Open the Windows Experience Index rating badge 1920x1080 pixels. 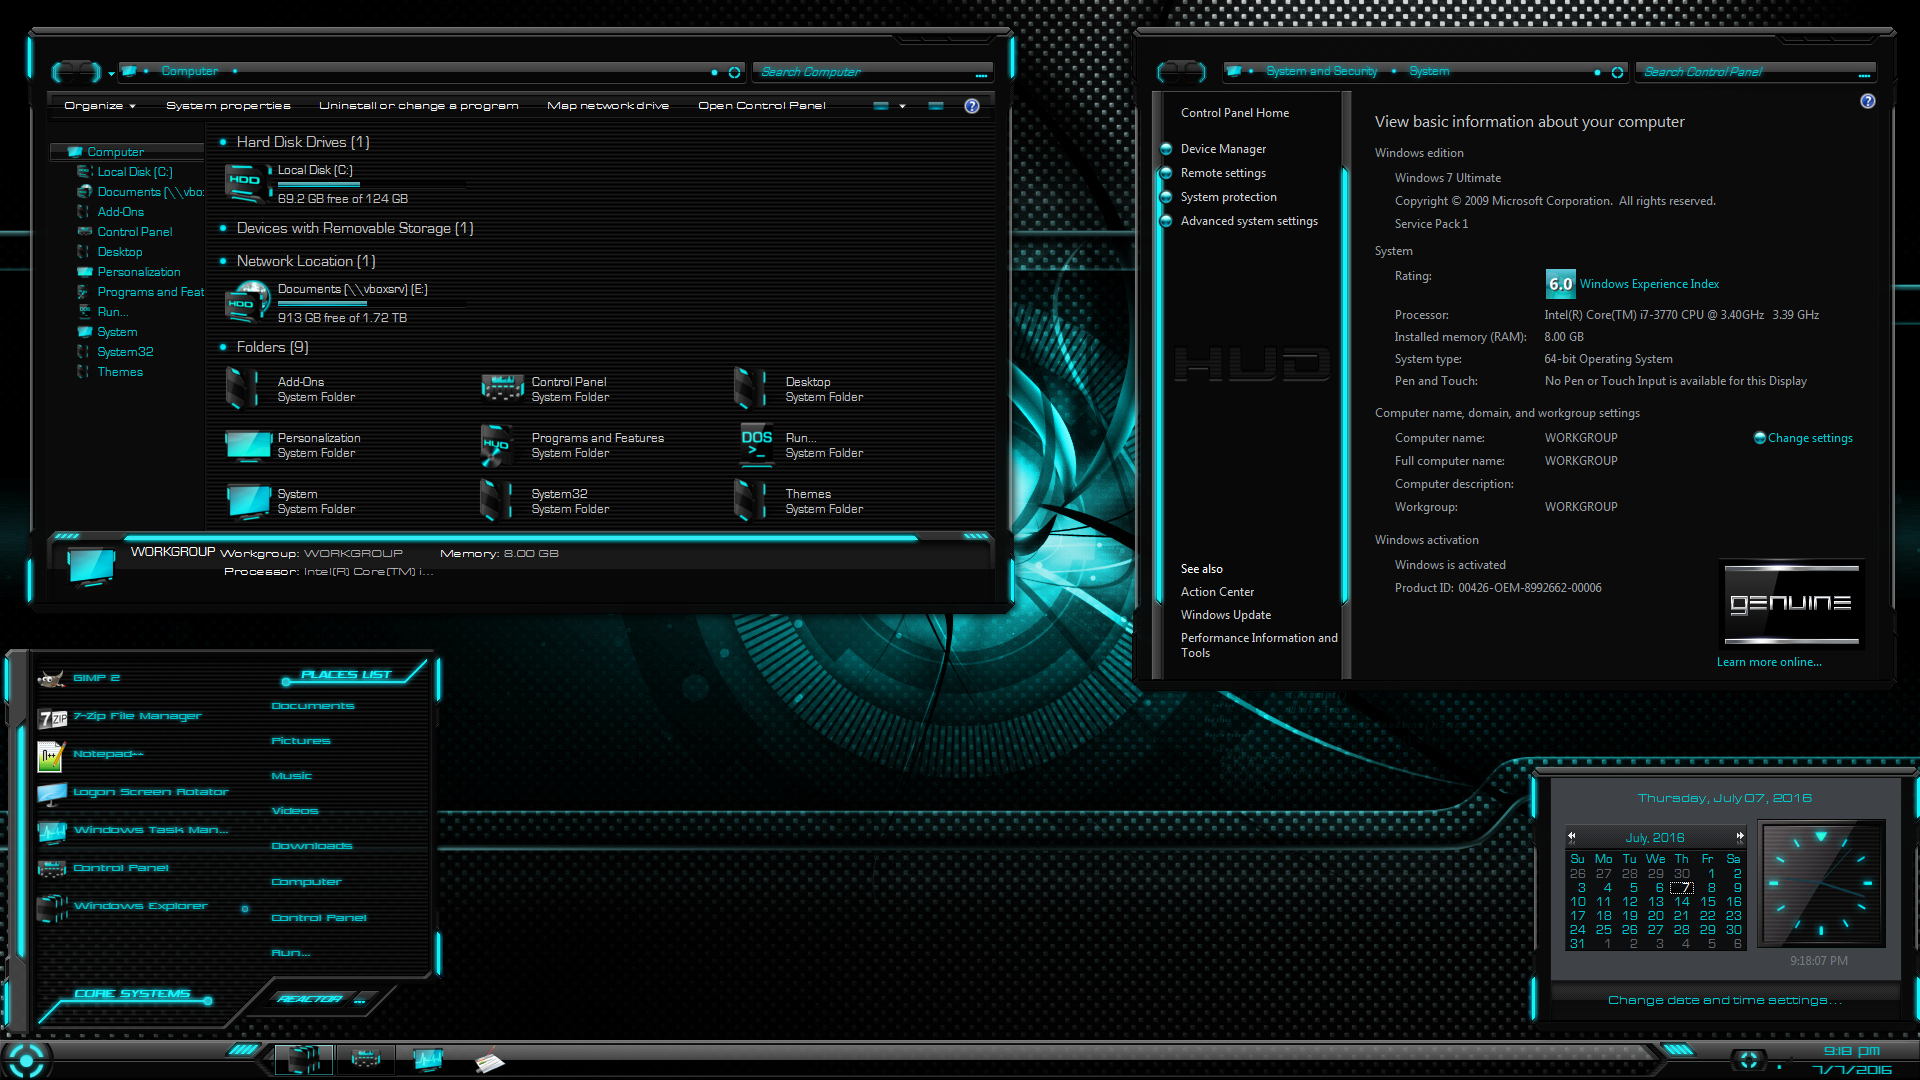pos(1560,284)
